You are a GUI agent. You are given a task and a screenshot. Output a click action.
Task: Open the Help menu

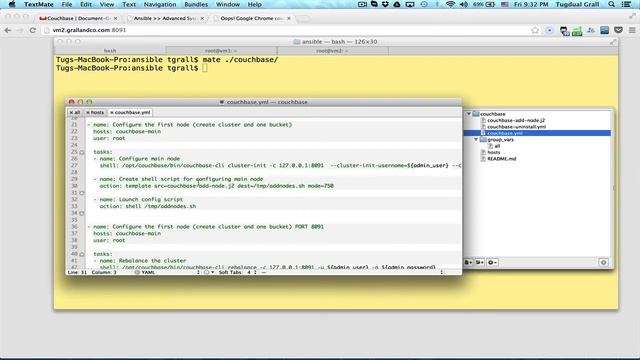tap(254, 4)
